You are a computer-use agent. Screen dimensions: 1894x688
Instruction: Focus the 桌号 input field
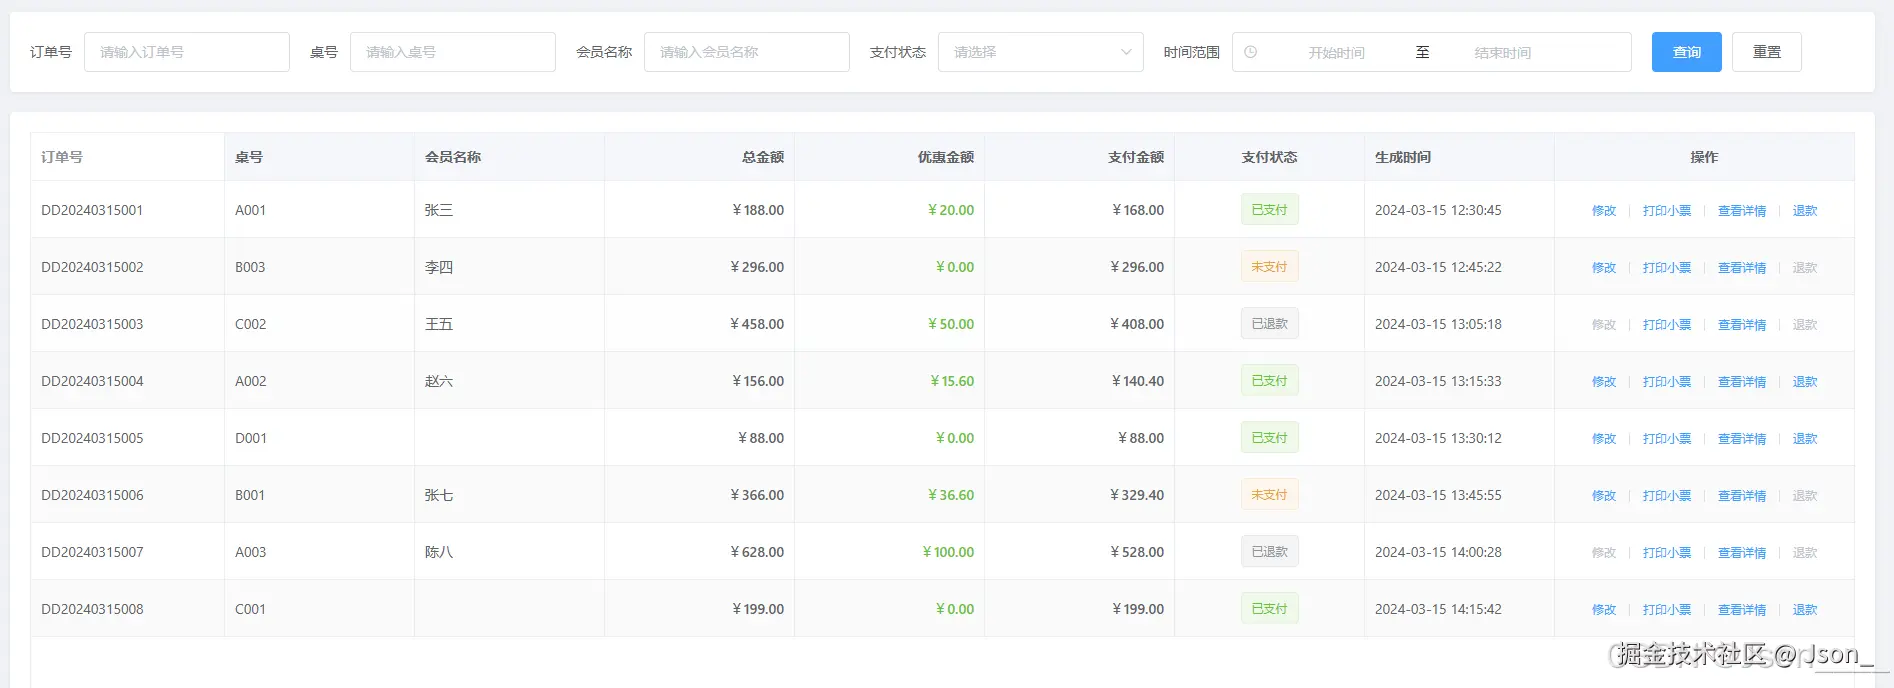(453, 52)
